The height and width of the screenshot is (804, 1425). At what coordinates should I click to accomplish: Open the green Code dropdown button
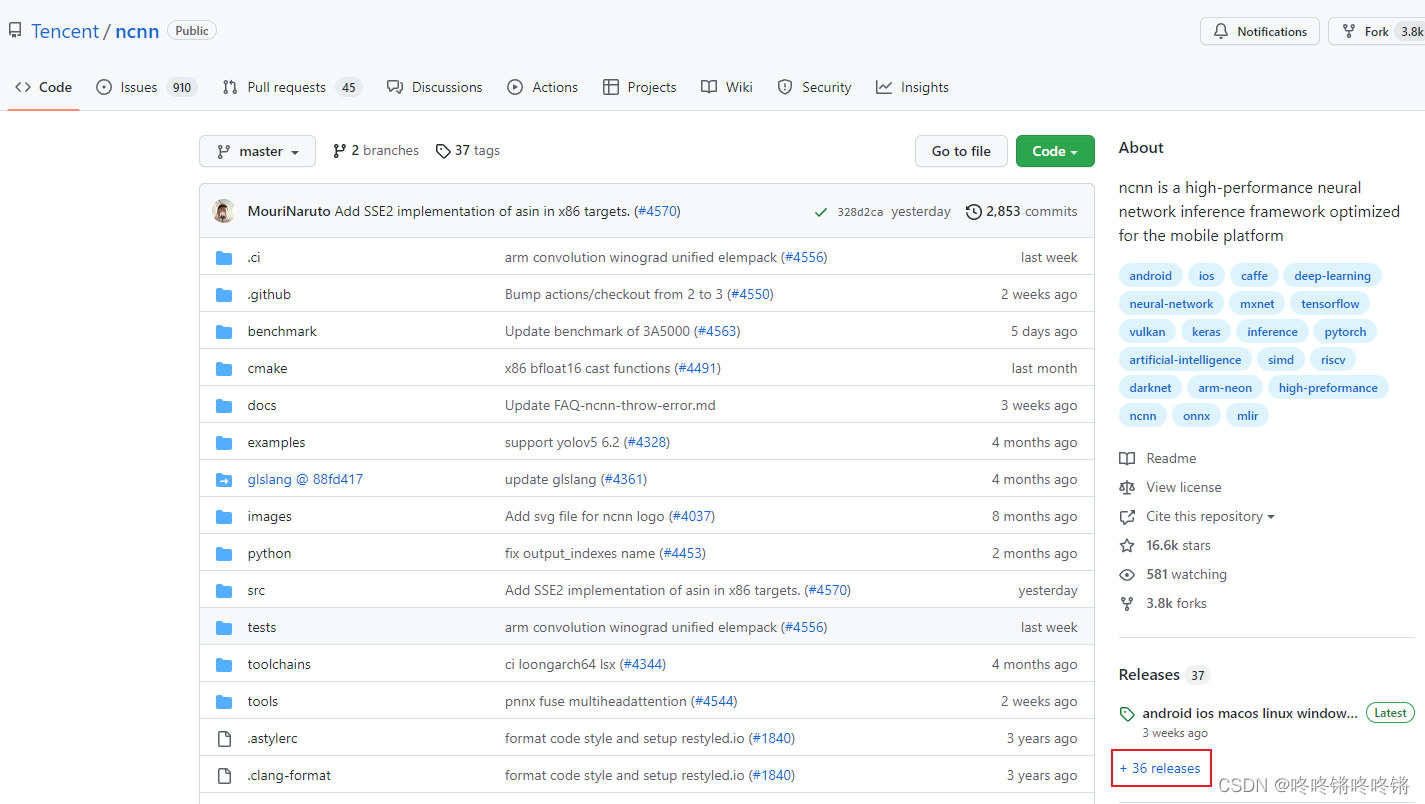1055,151
